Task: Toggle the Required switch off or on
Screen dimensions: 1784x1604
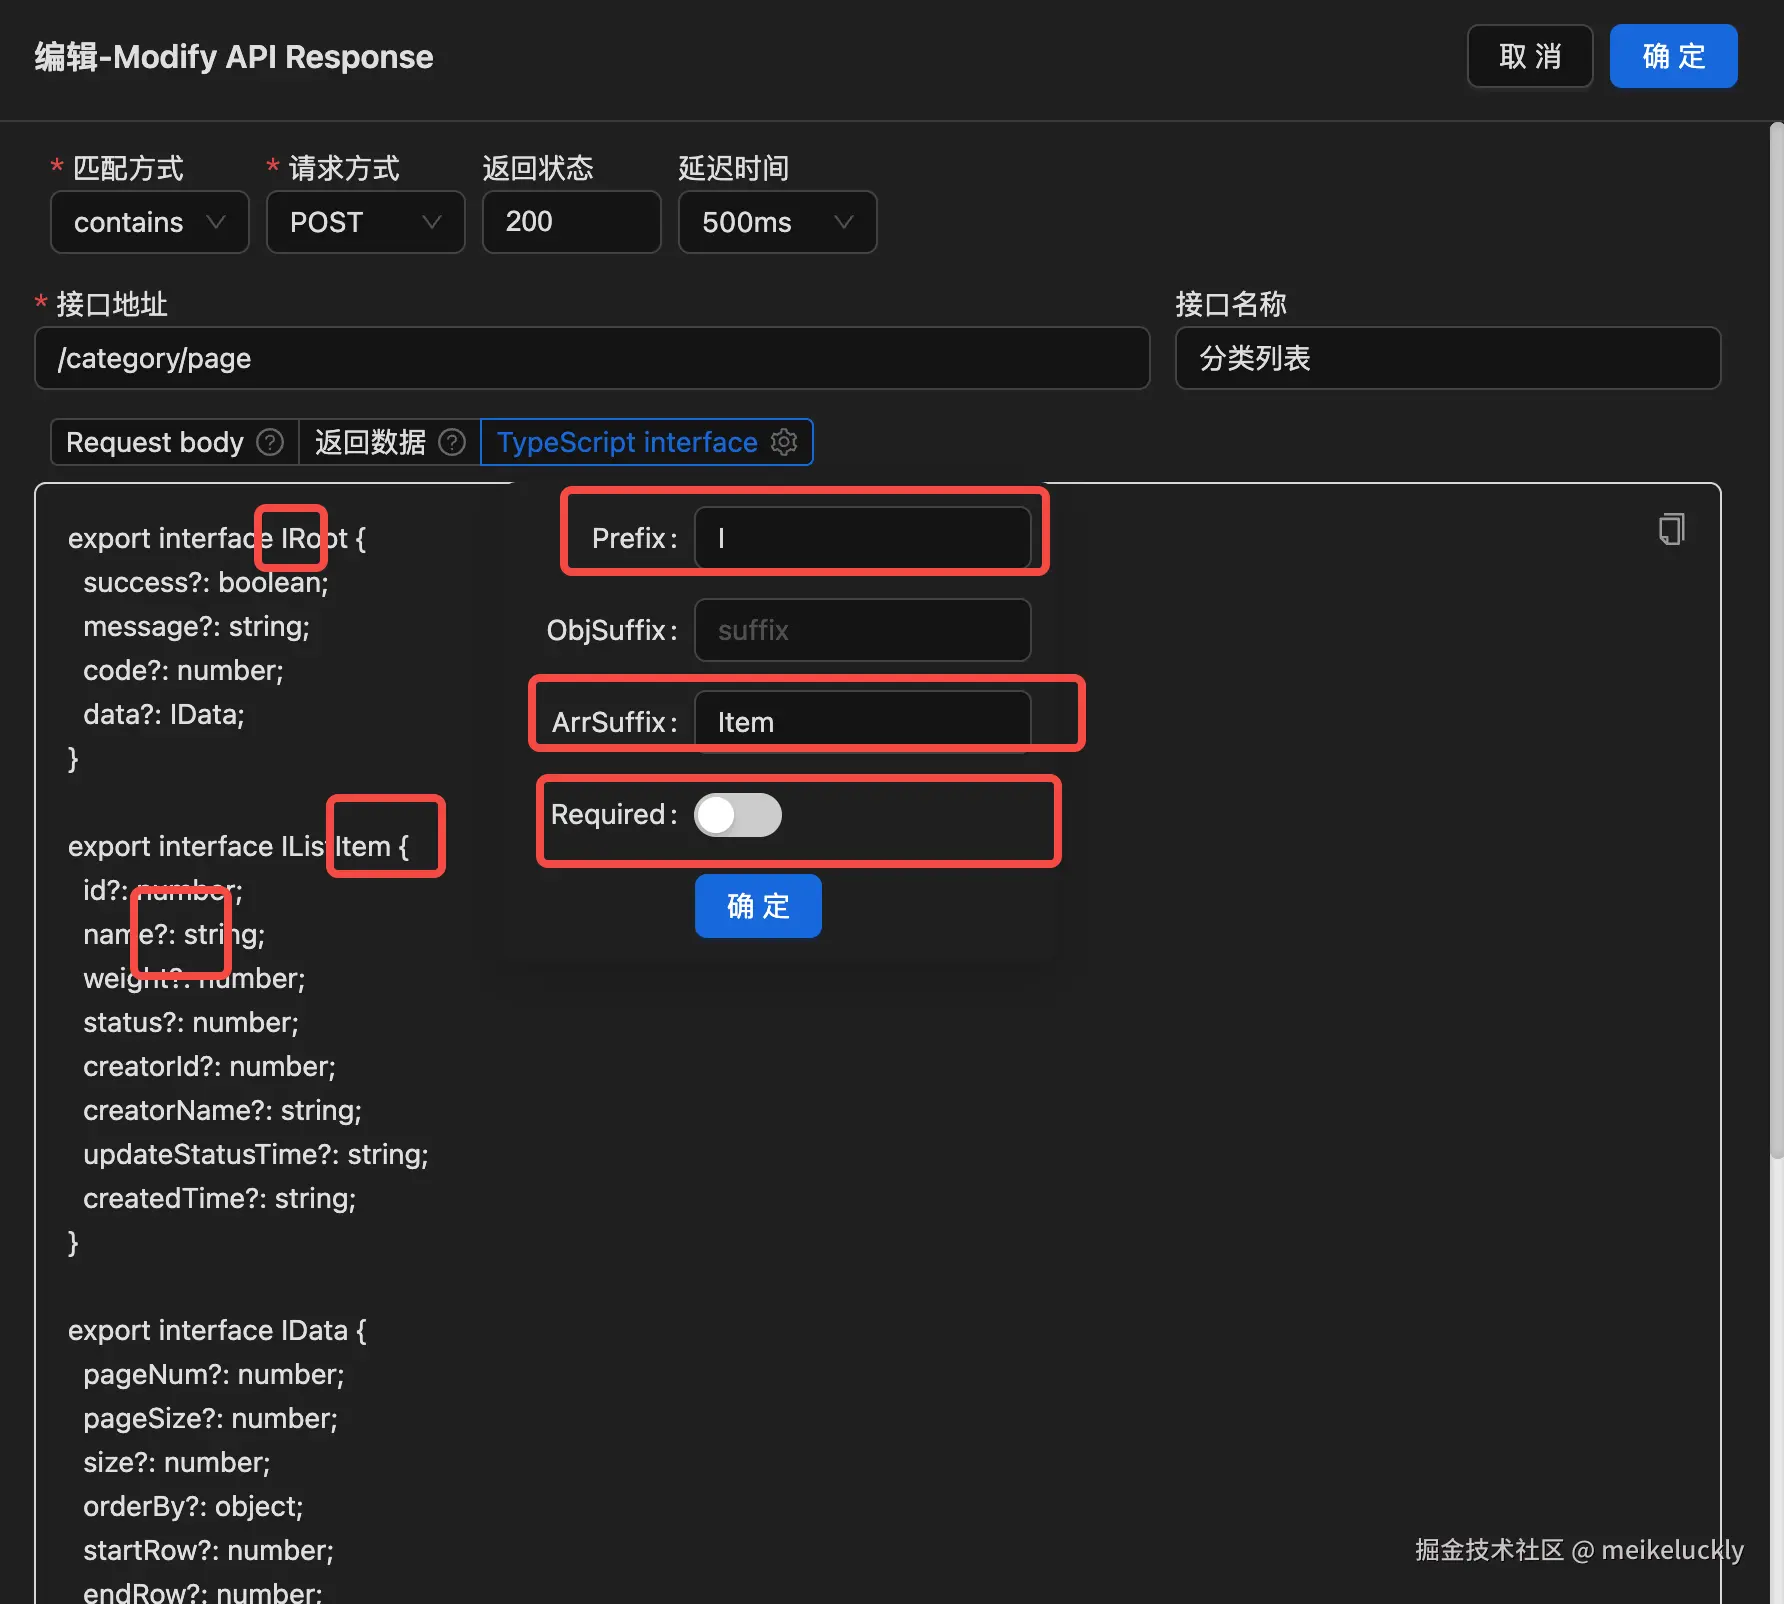Action: point(738,815)
